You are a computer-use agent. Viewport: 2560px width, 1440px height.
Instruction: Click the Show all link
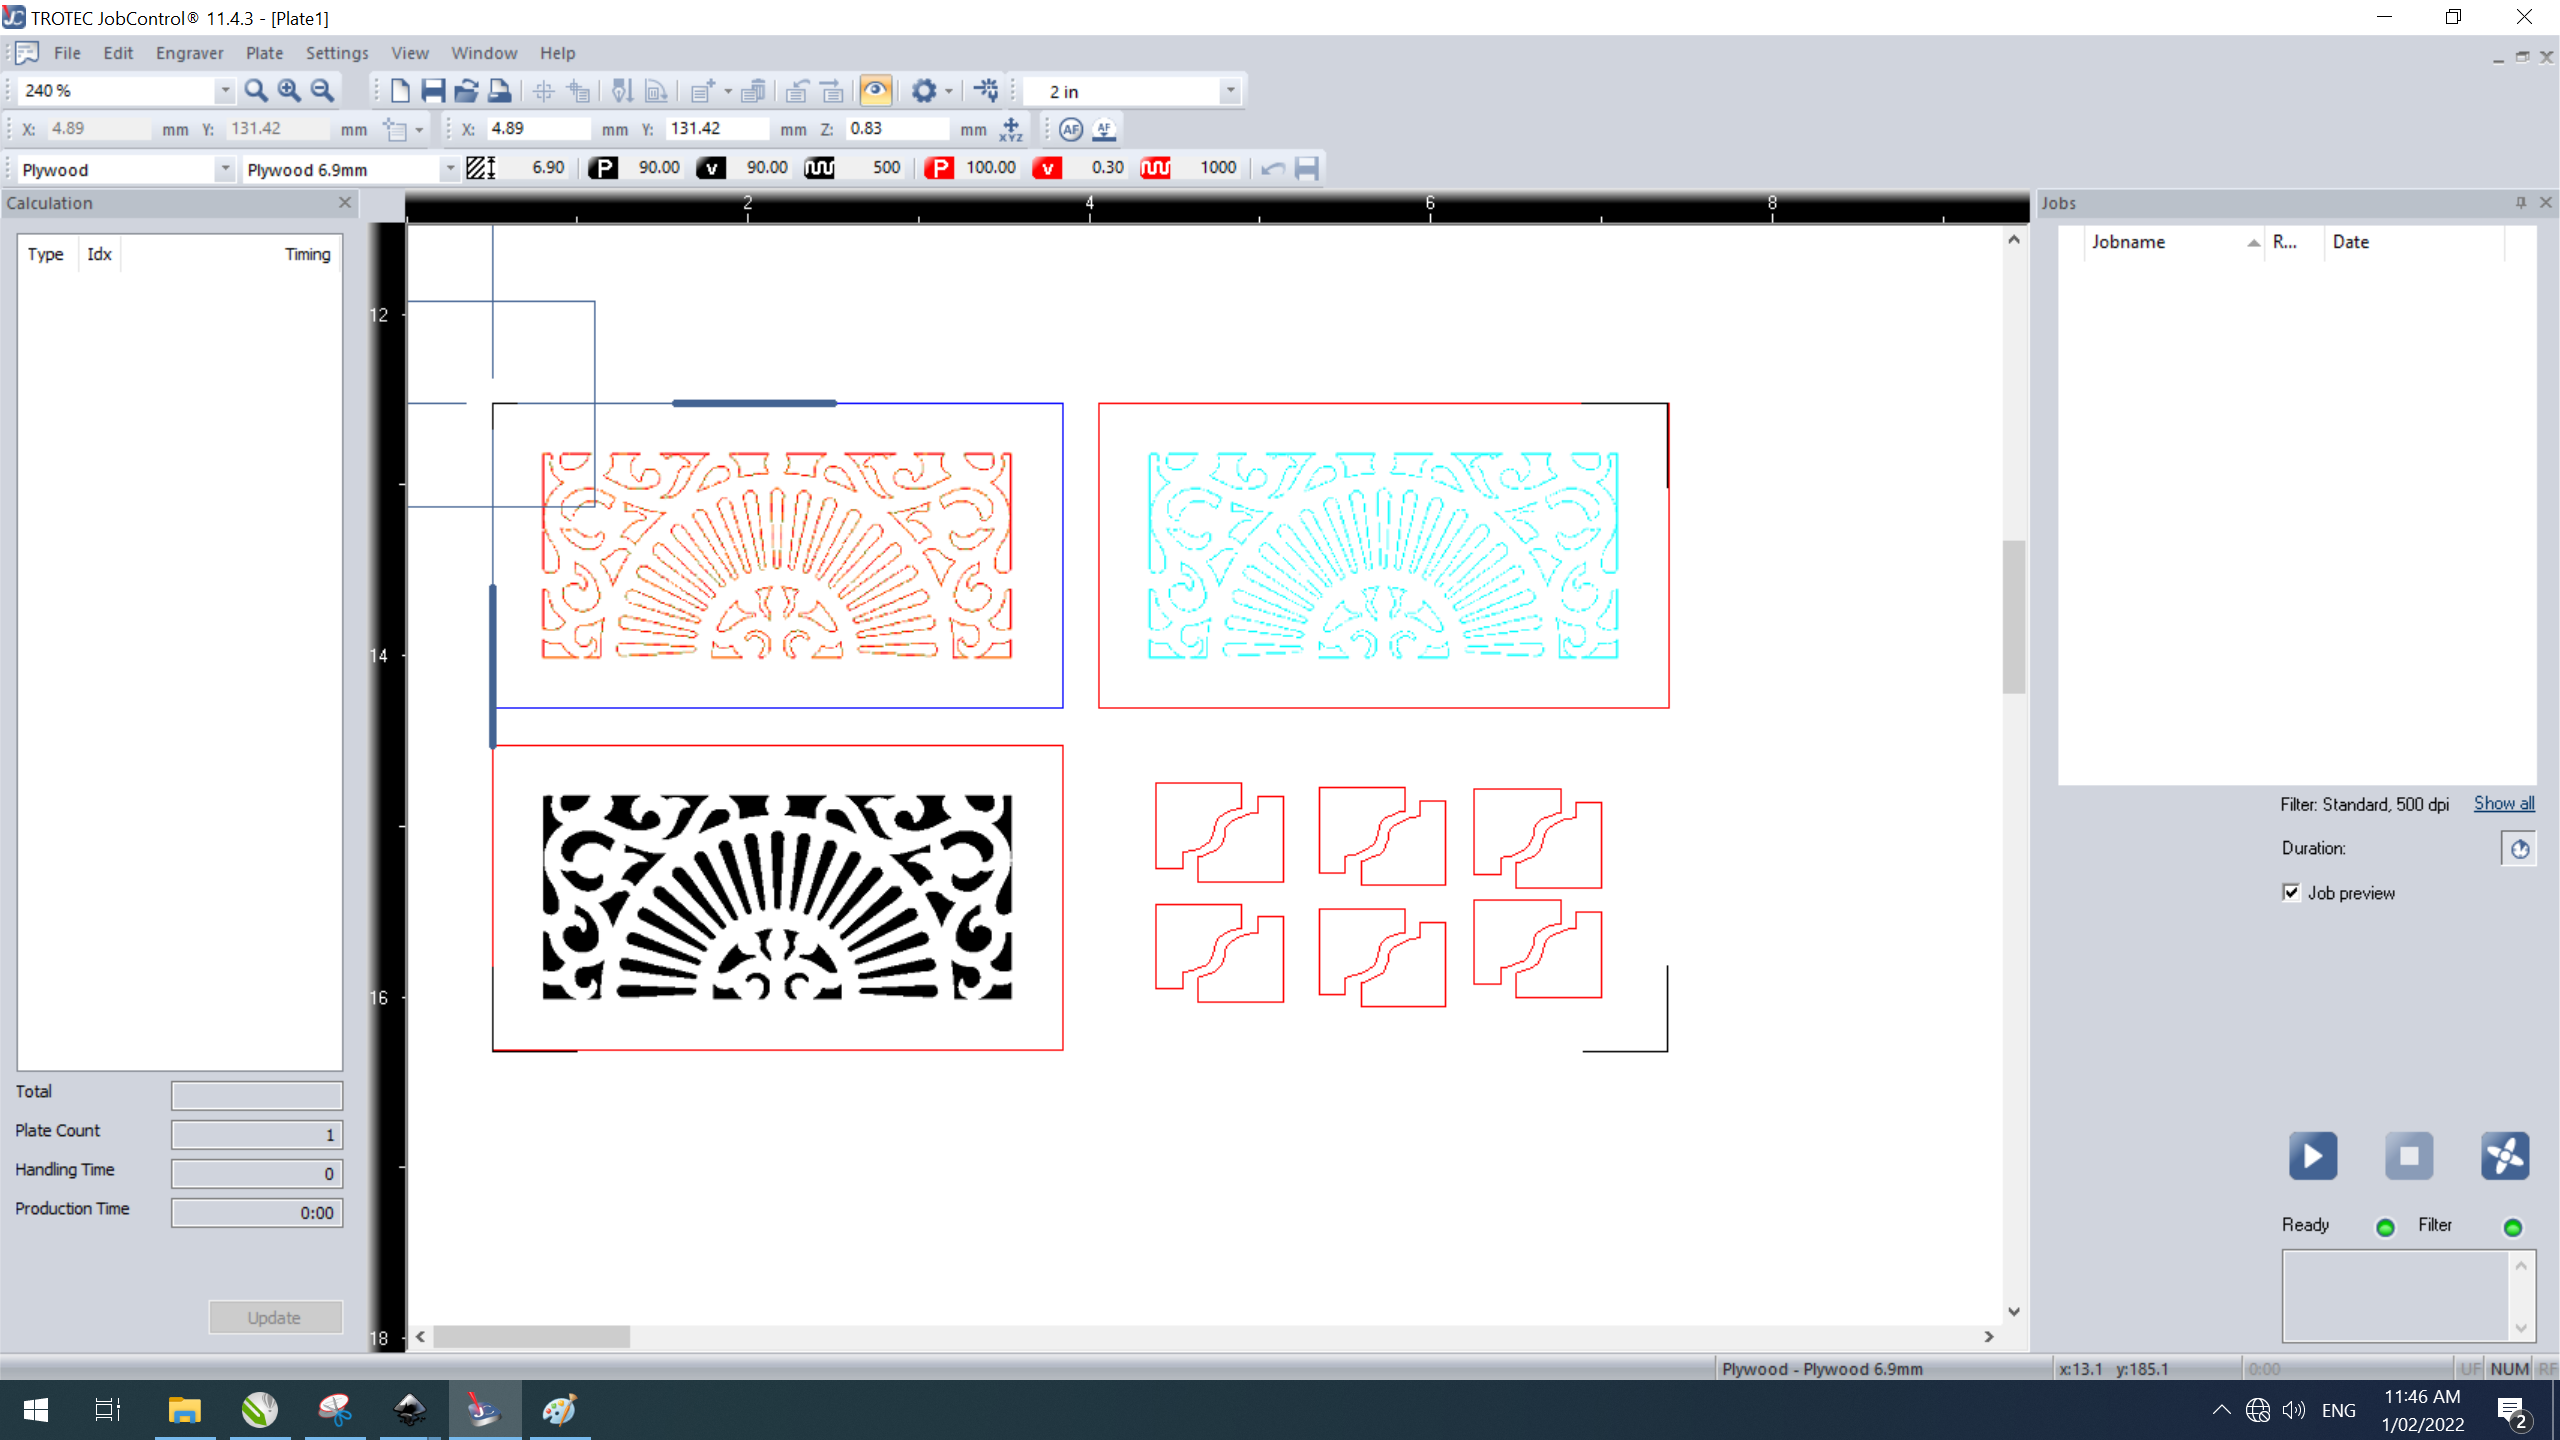tap(2503, 804)
